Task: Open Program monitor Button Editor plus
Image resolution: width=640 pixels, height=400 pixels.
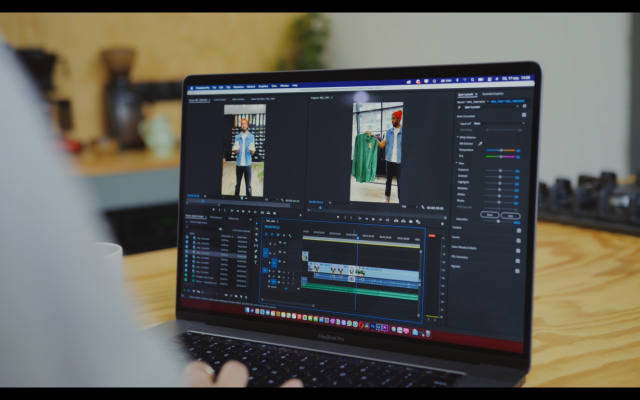Action: pyautogui.click(x=442, y=224)
